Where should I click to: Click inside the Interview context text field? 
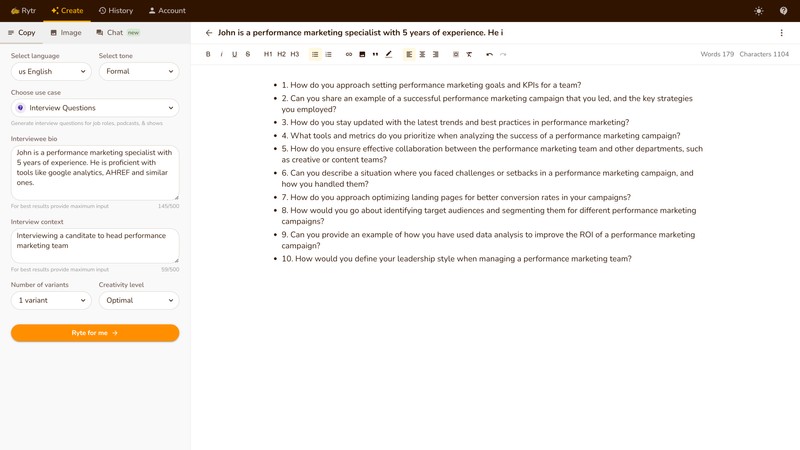(95, 245)
